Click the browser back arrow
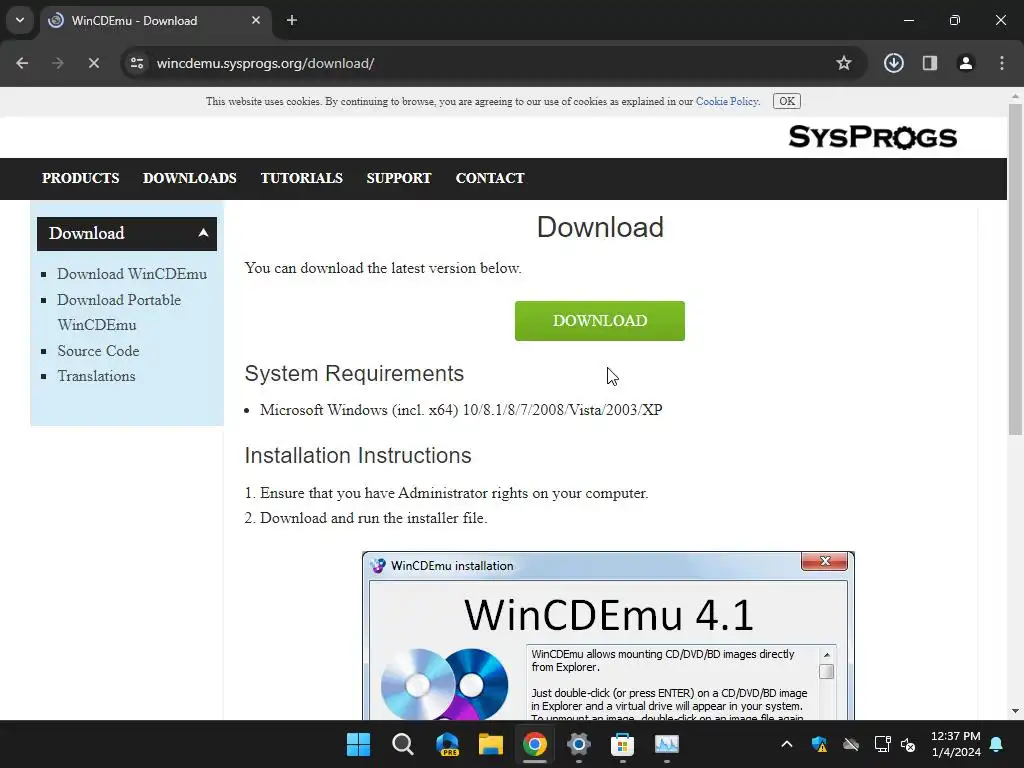Image resolution: width=1024 pixels, height=768 pixels. 22,63
